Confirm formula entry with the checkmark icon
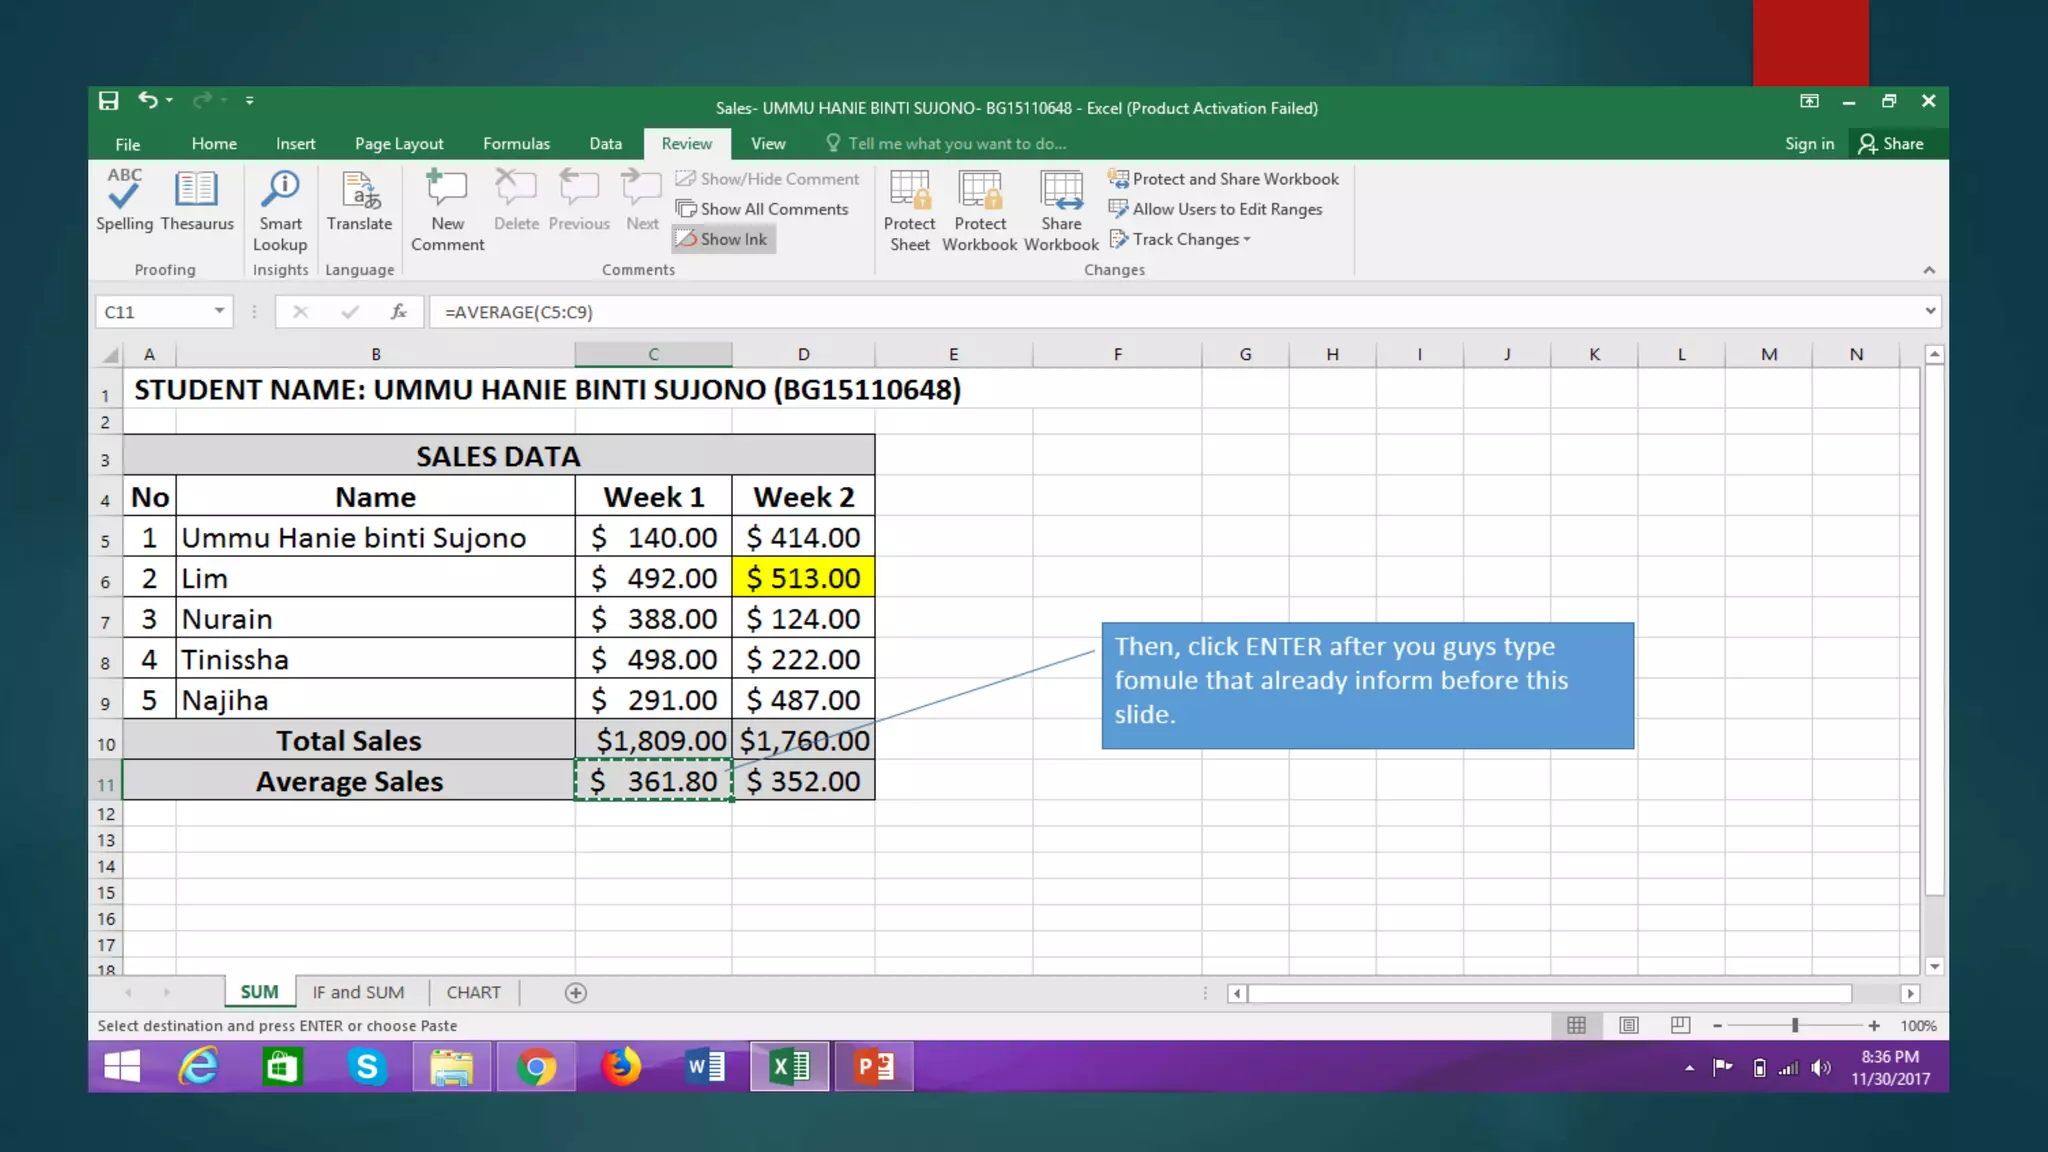Image resolution: width=2048 pixels, height=1152 pixels. pos(349,312)
